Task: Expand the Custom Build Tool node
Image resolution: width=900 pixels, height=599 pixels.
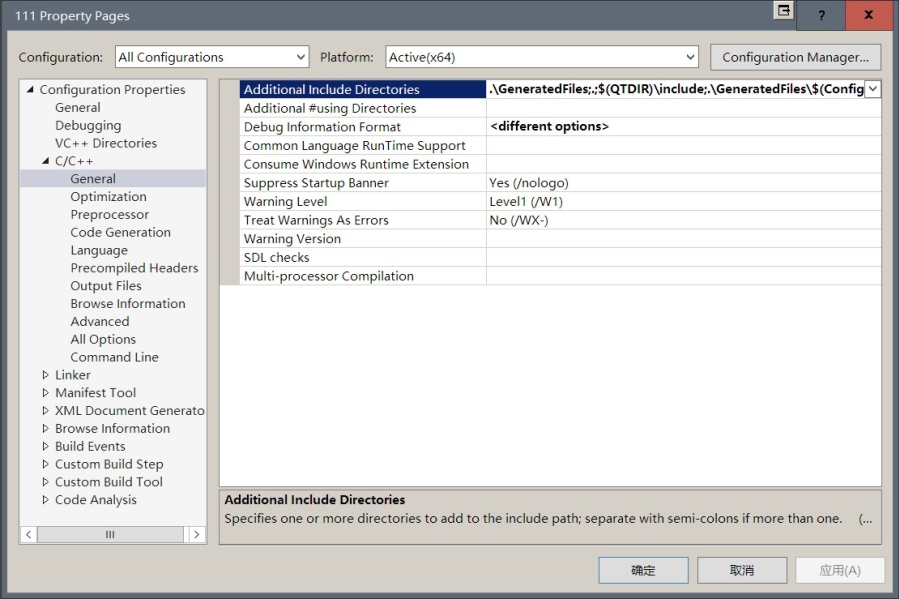Action: point(45,482)
